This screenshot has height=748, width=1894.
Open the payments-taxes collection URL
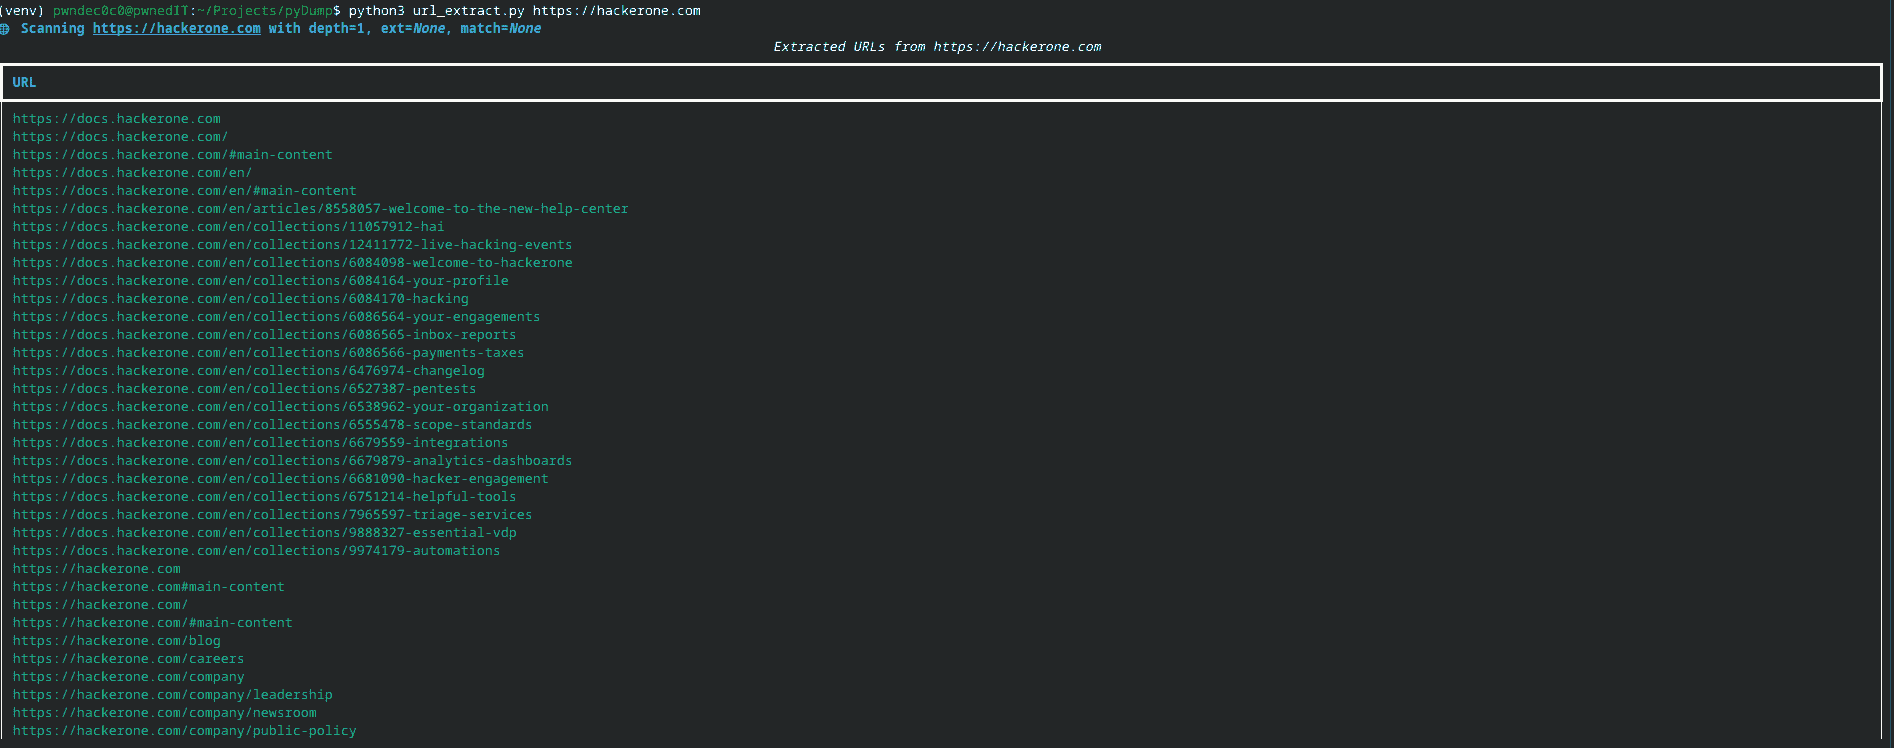coord(269,353)
